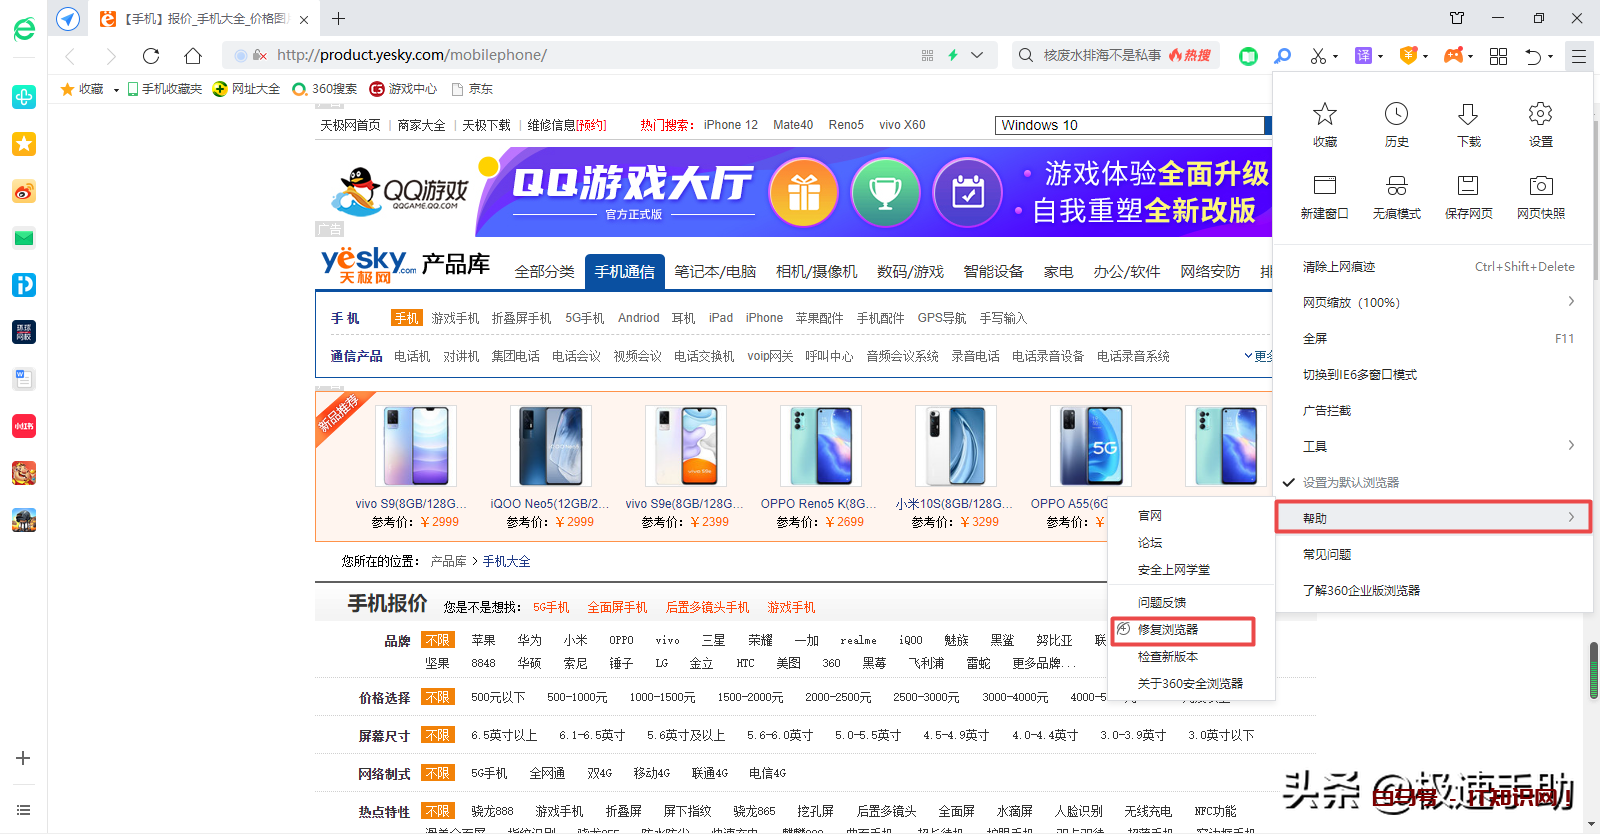Open dropdown arrow beside the translate icon
The height and width of the screenshot is (836, 1600).
pos(1380,57)
